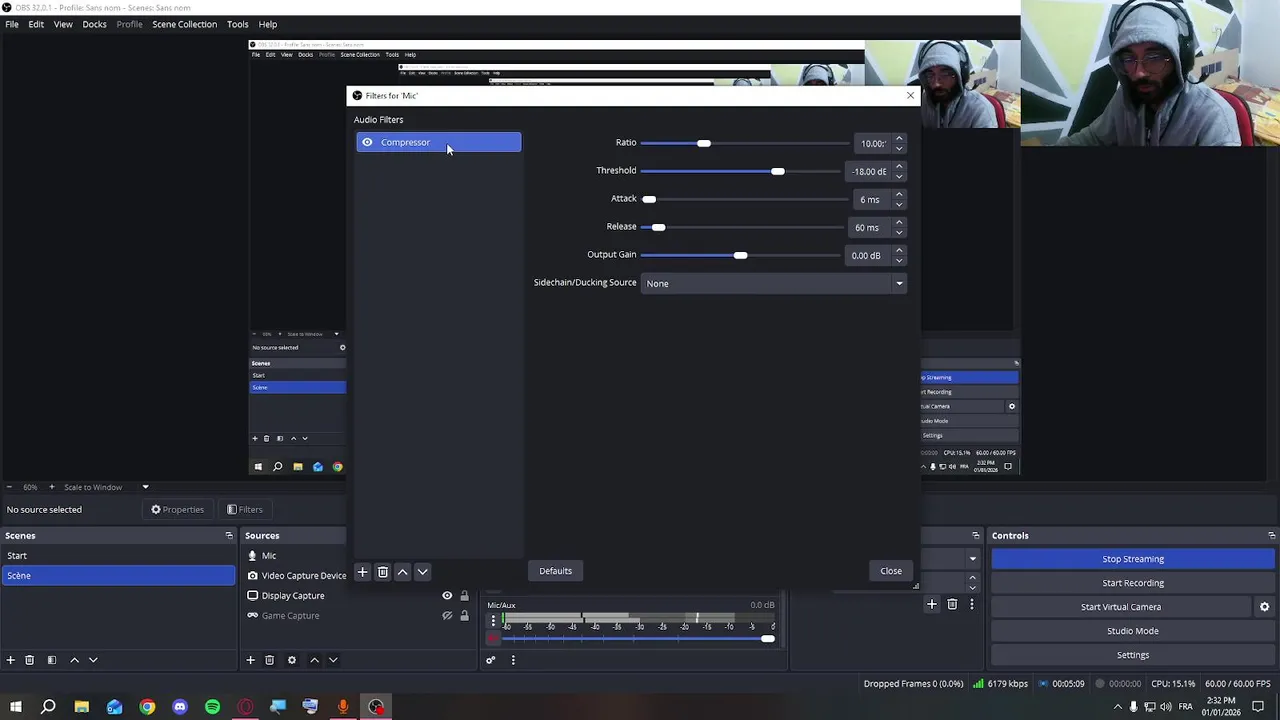Screen dimensions: 1280x720
Task: Open the Sidechain/Ducking Source dropdown
Action: coord(774,283)
